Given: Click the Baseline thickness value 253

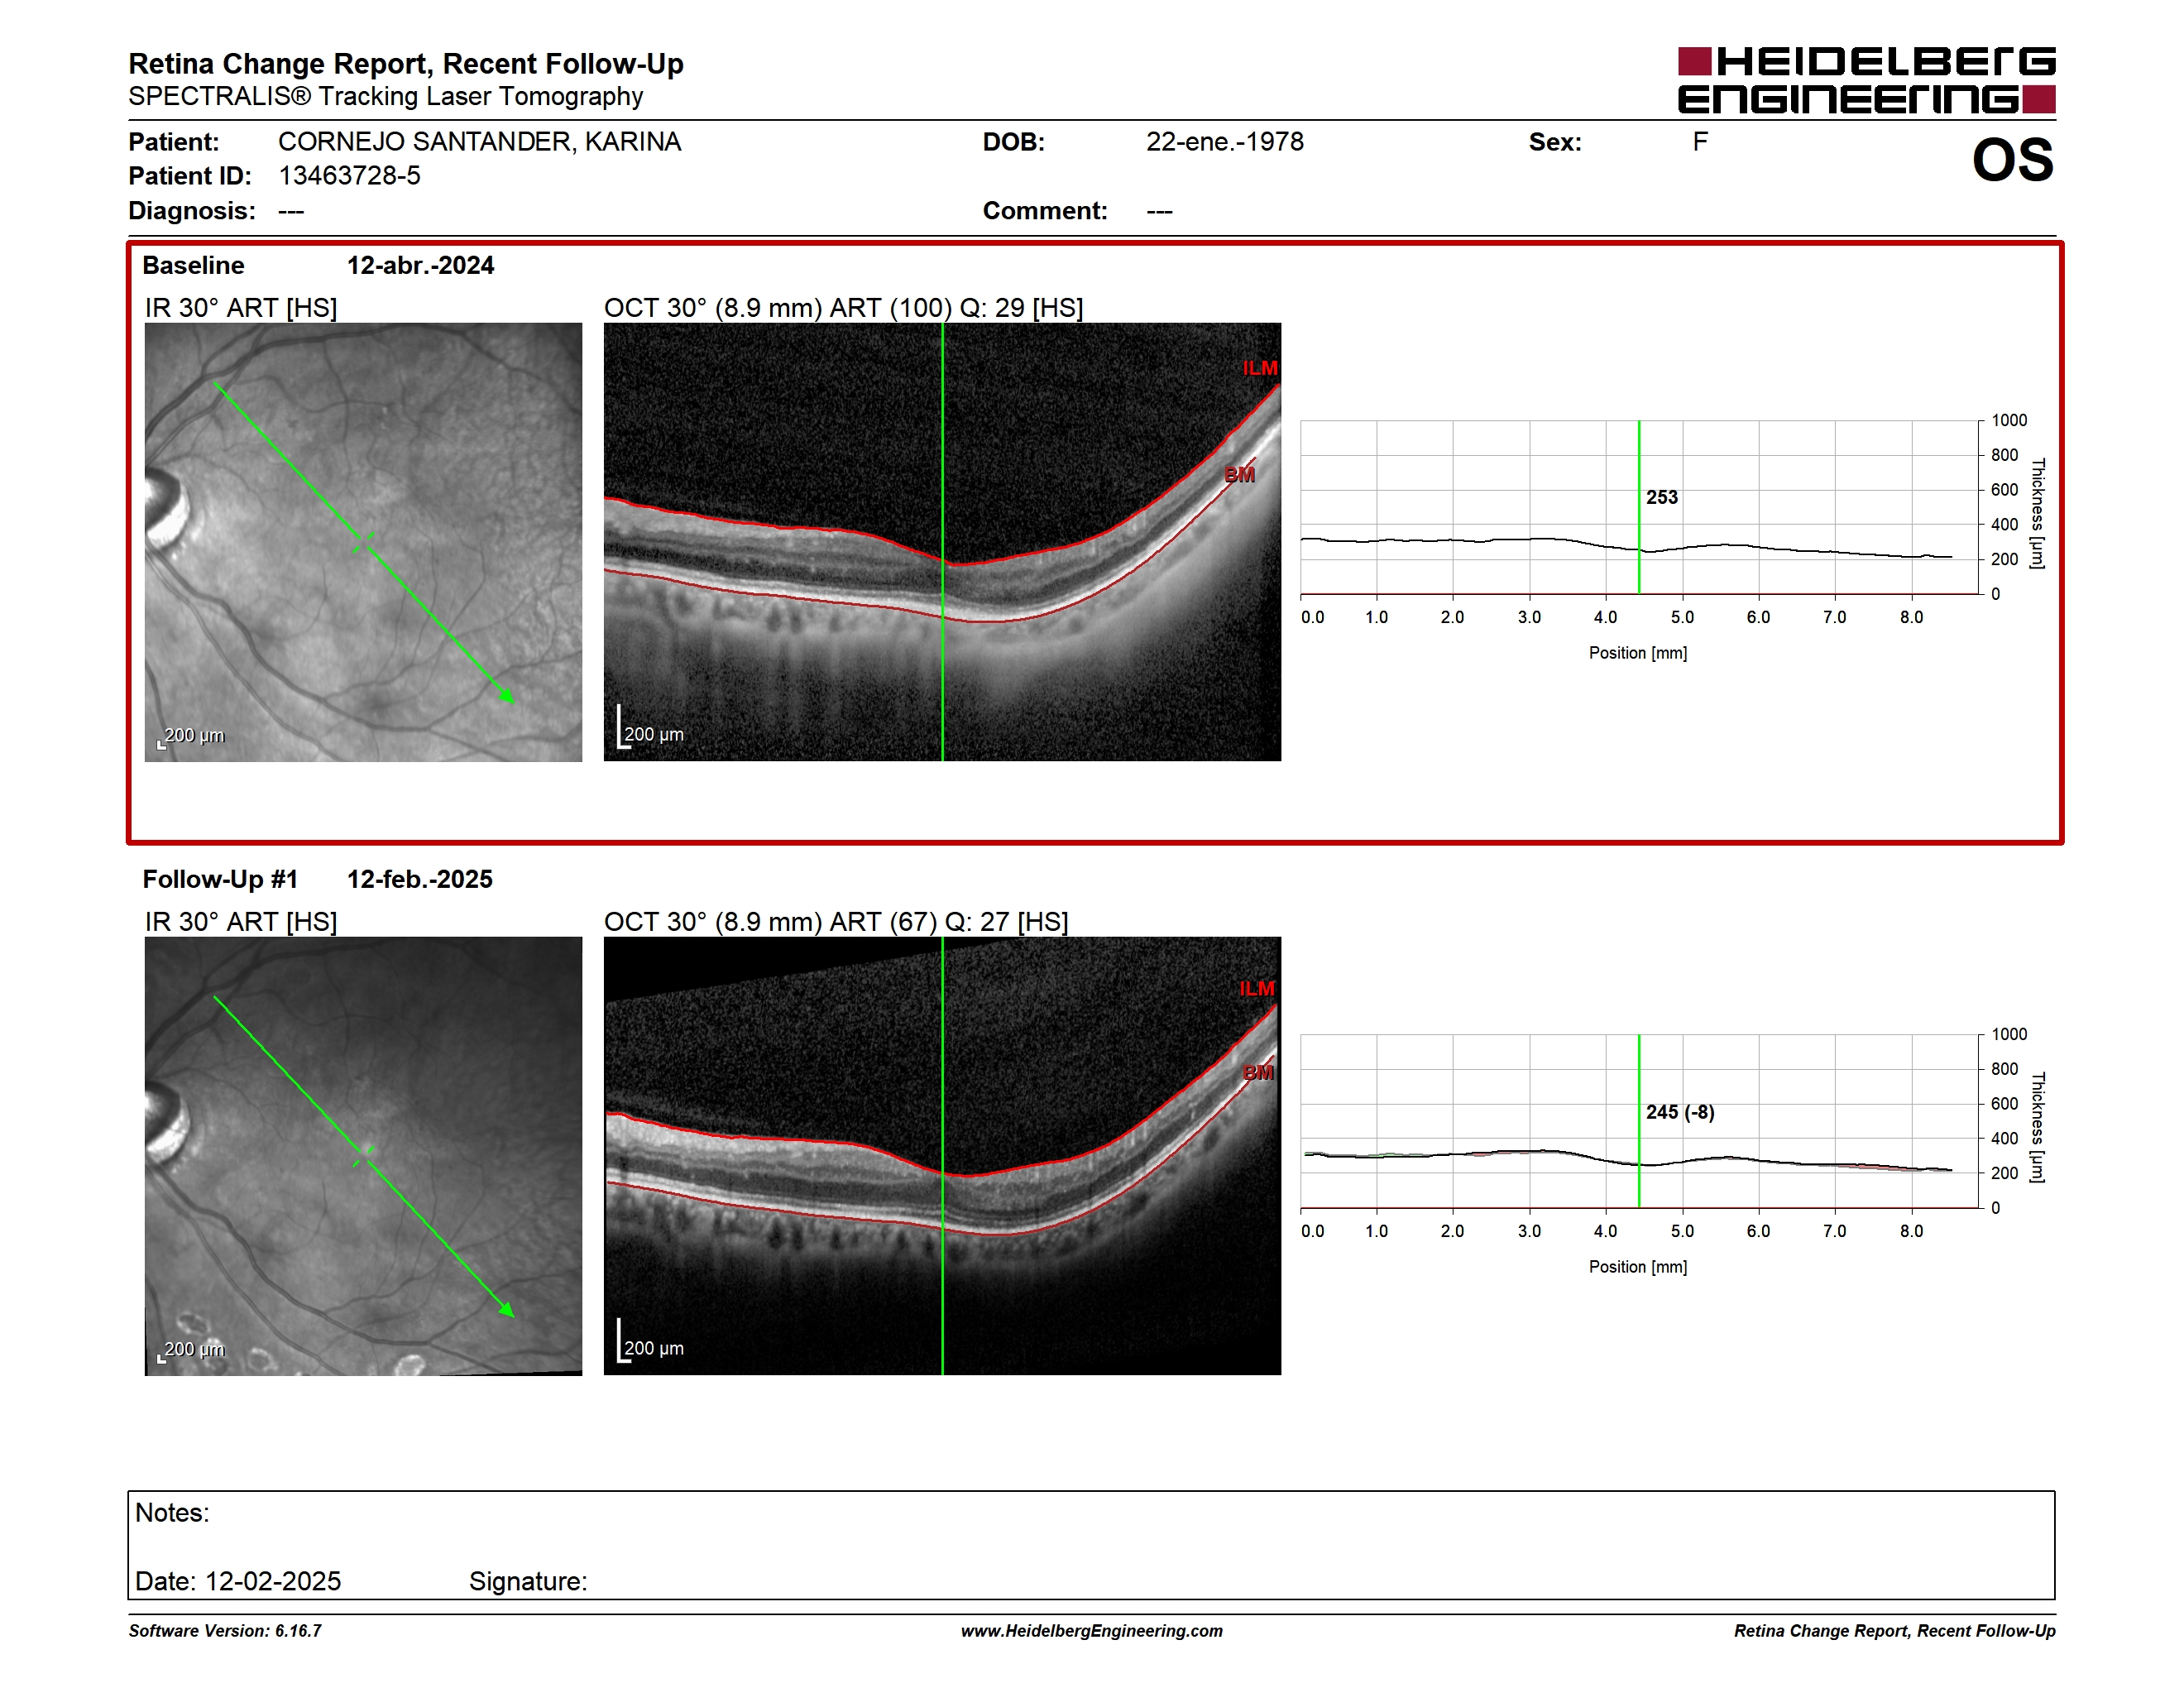Looking at the screenshot, I should point(1662,497).
